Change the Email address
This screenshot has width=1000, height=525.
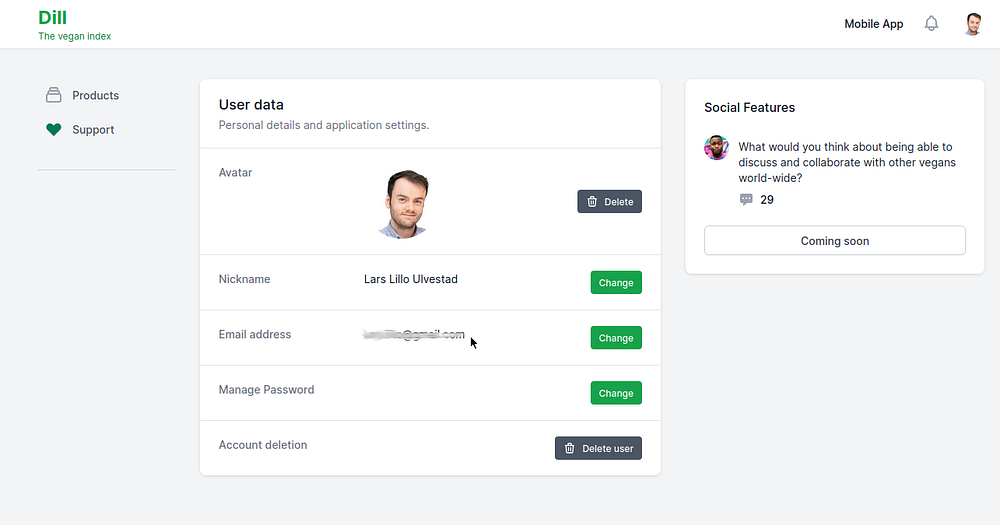[x=615, y=338]
